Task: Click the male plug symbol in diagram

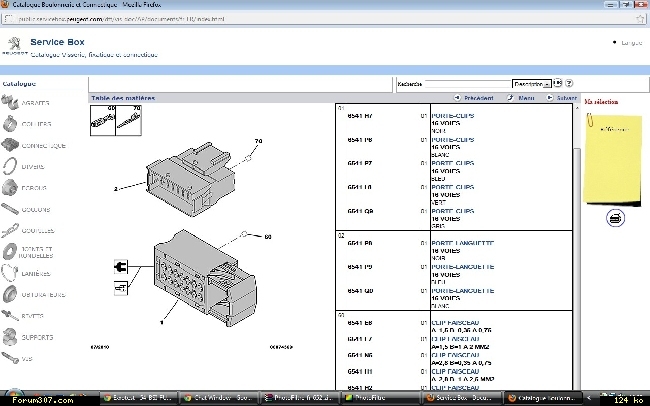Action: coord(121,266)
